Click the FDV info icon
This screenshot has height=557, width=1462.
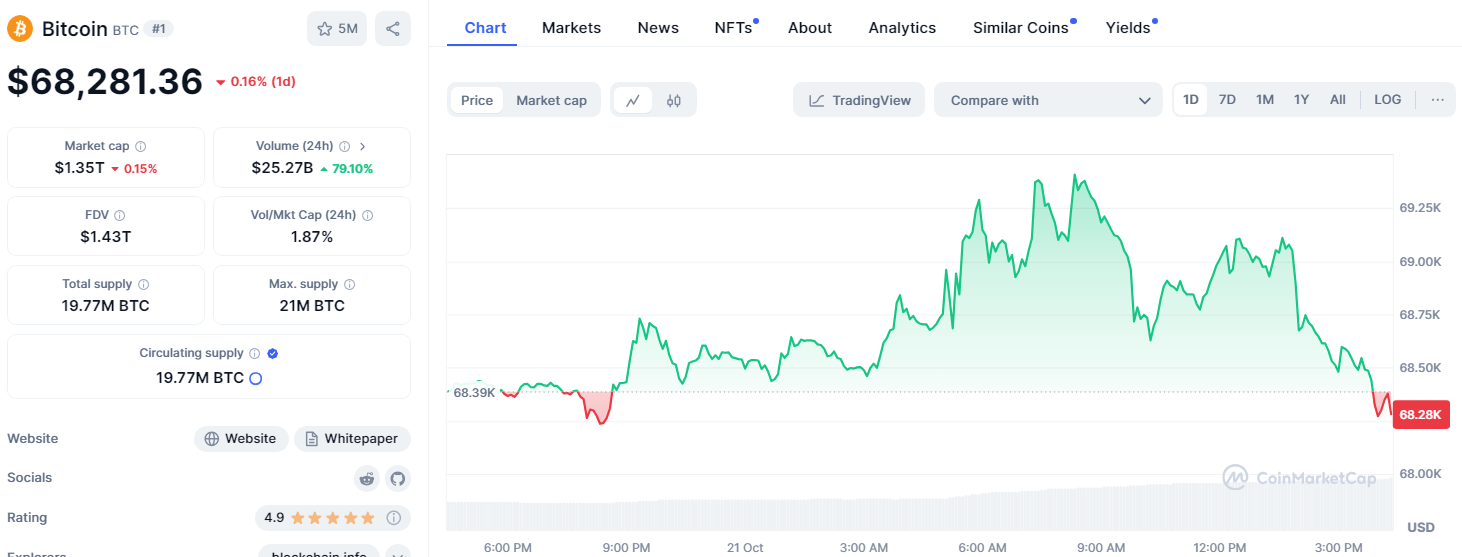(x=120, y=215)
